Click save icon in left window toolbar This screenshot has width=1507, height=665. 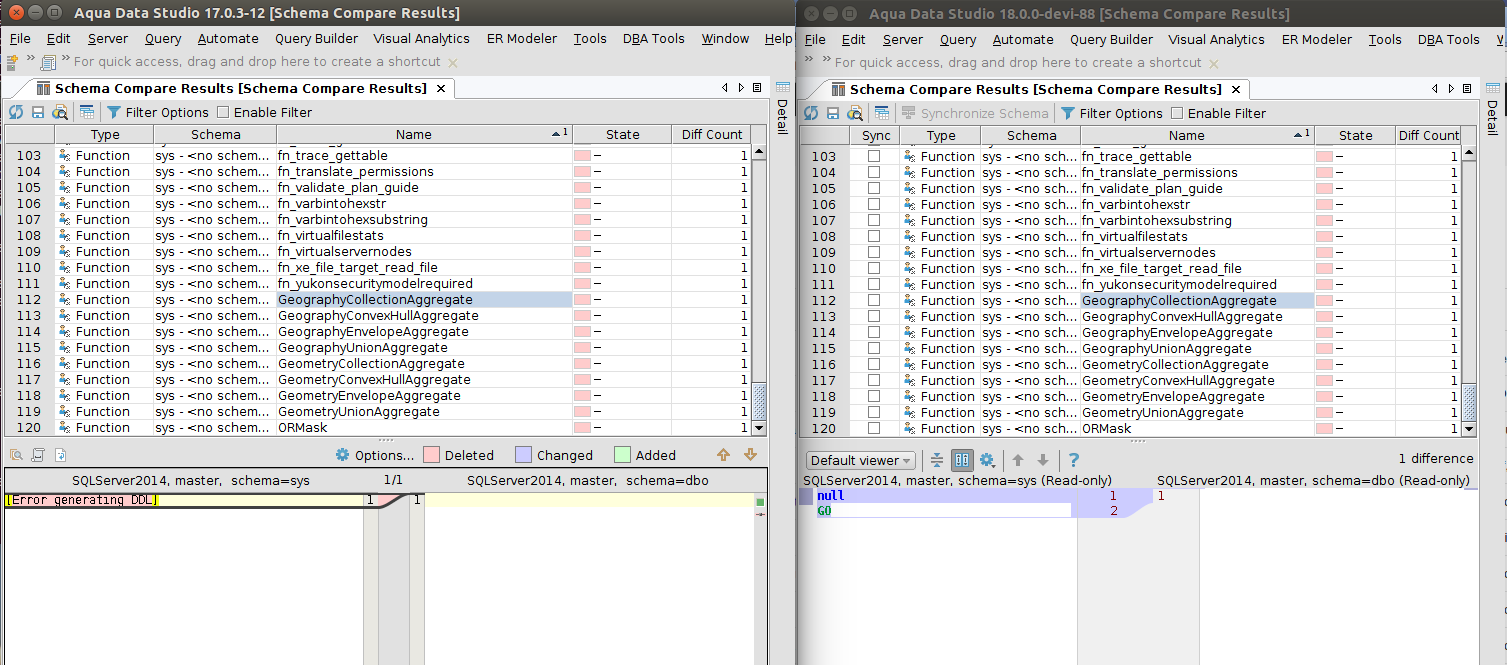(38, 112)
